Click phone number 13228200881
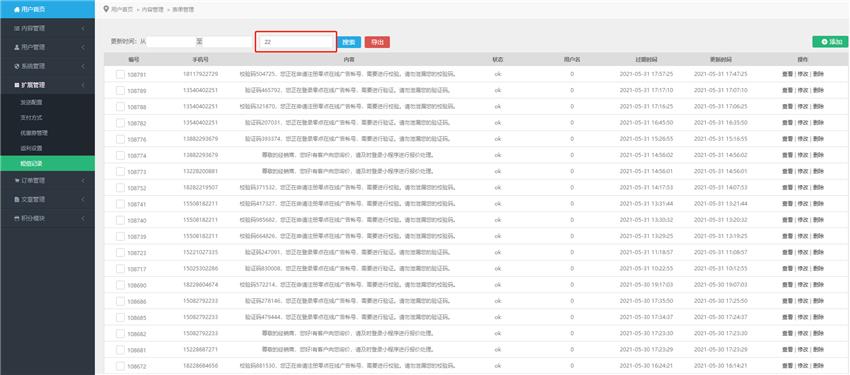 coord(201,171)
